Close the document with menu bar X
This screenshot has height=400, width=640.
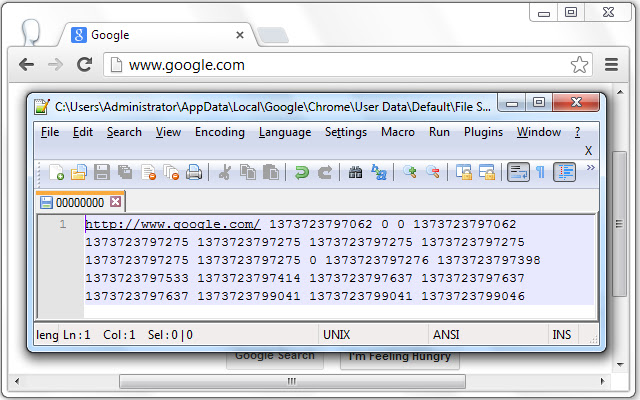588,151
